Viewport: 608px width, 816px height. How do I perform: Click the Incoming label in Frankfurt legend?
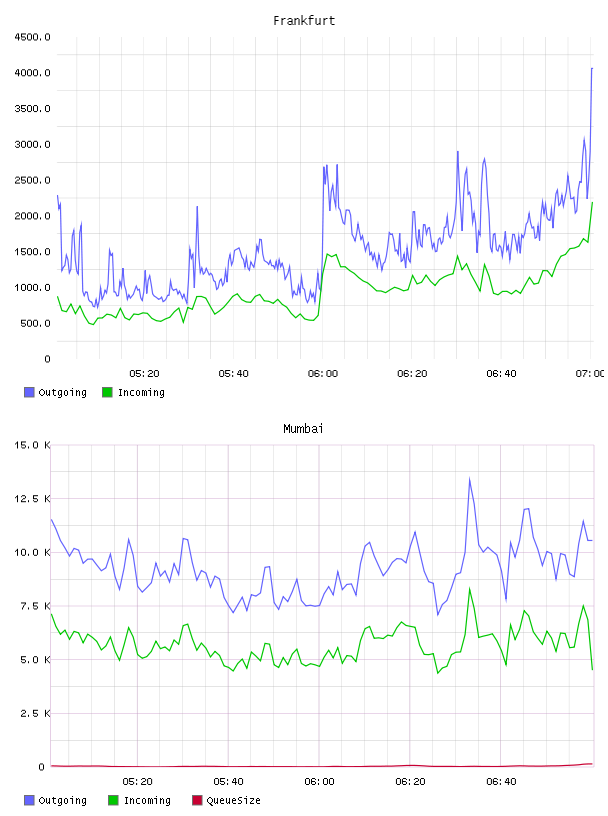(141, 393)
